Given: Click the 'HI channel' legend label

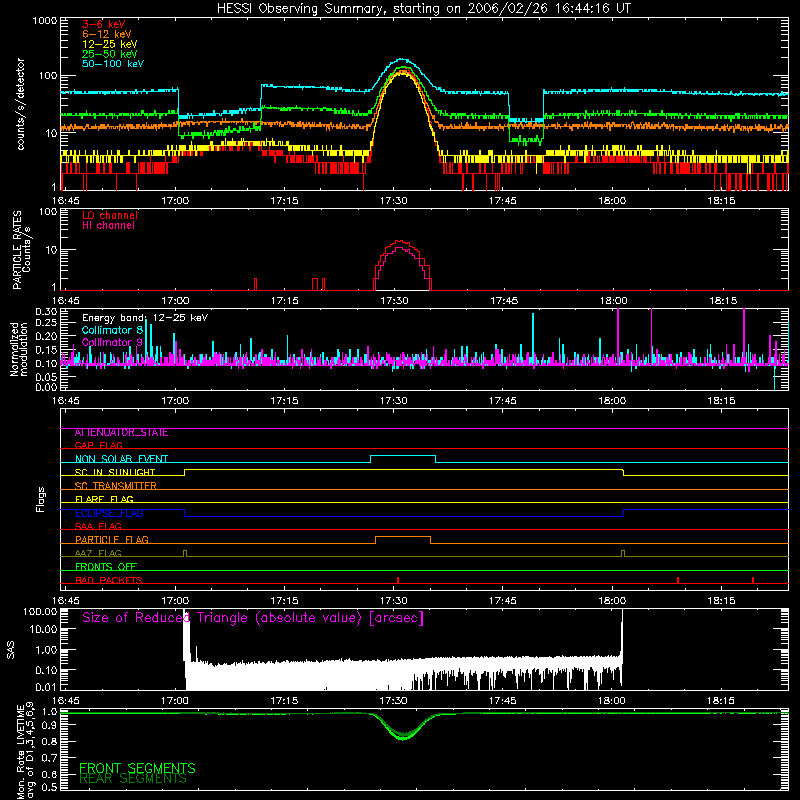Looking at the screenshot, I should coord(108,226).
